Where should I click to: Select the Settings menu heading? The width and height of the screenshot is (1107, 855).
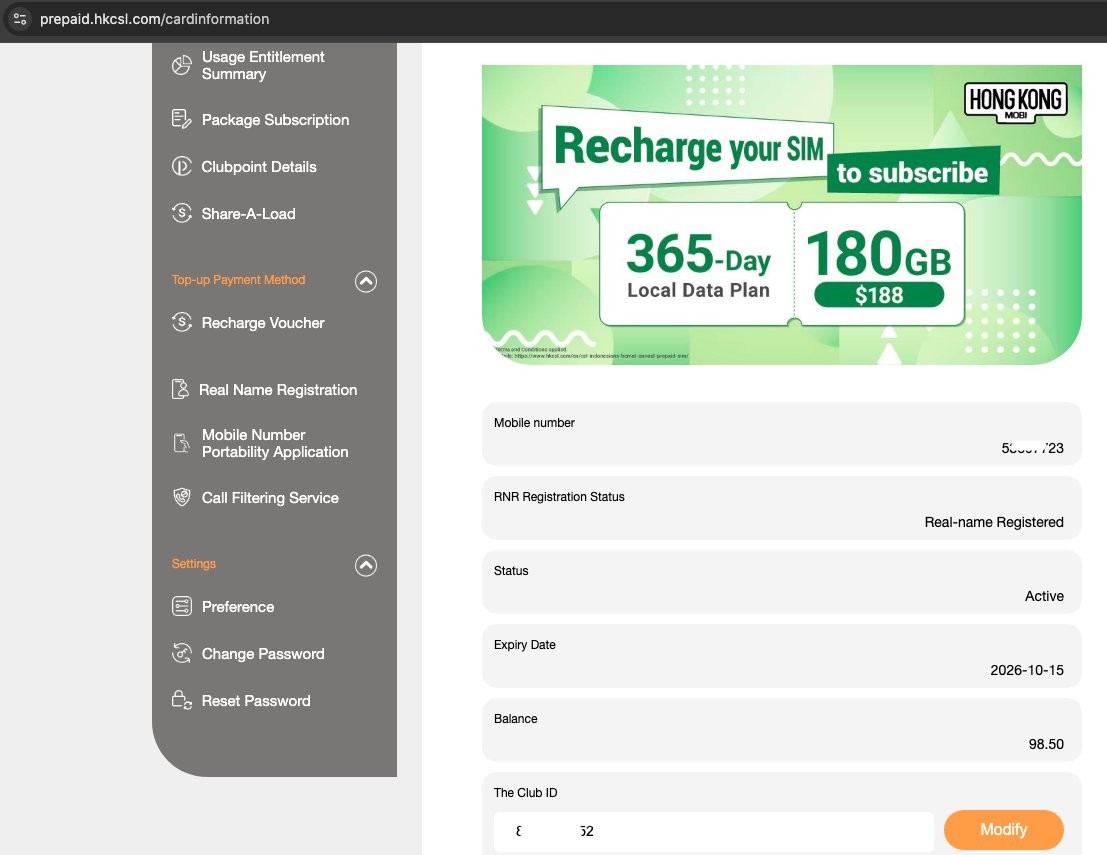click(194, 563)
